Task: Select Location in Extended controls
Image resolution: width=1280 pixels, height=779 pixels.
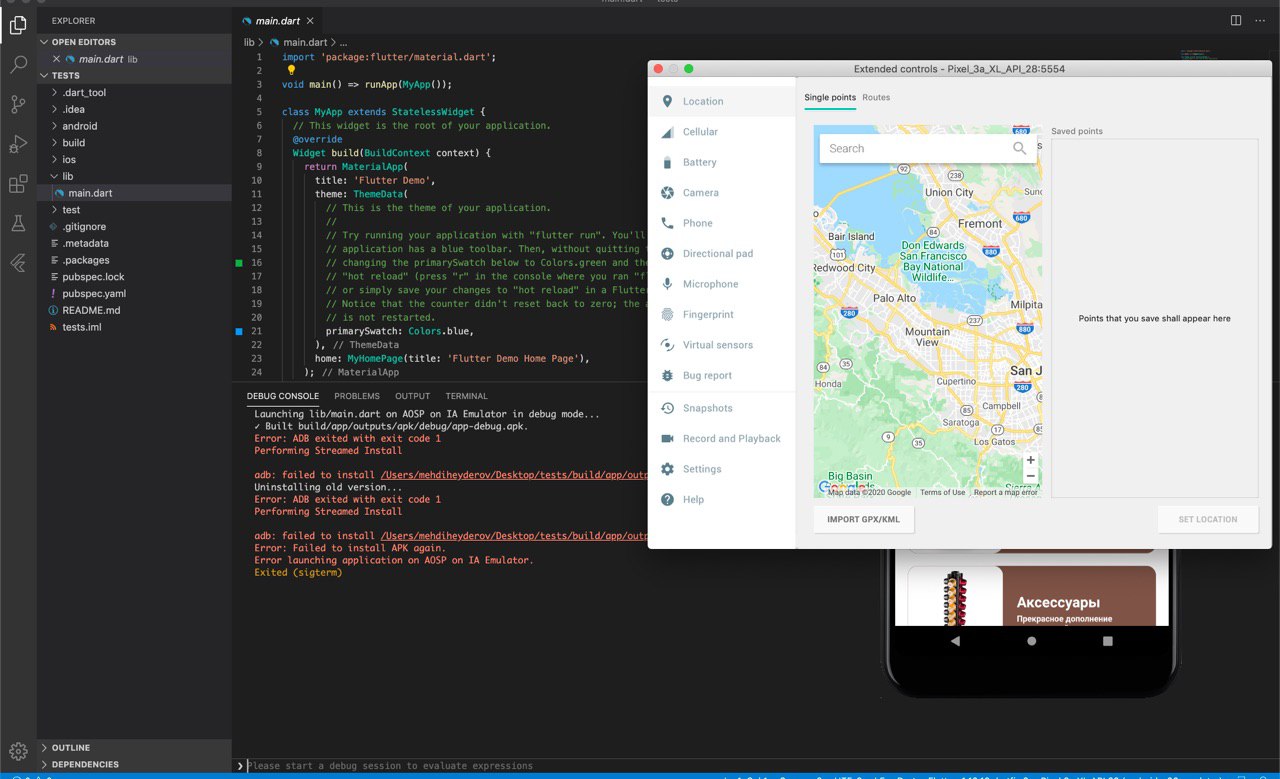Action: pos(722,101)
